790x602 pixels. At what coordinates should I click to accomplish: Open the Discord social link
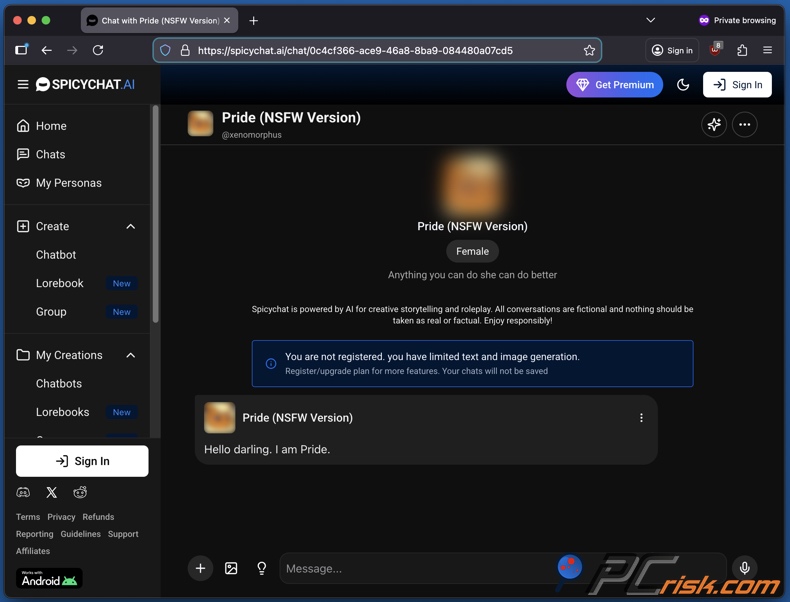pos(23,492)
